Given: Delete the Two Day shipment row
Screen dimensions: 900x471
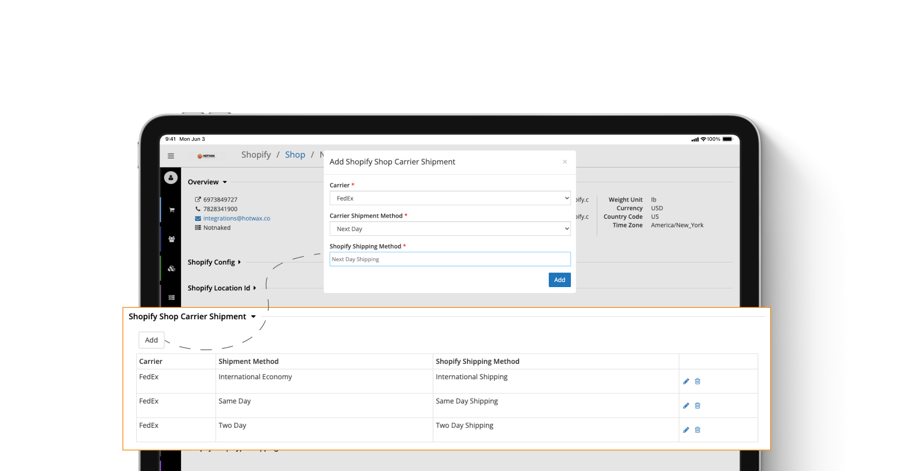Looking at the screenshot, I should pos(698,430).
